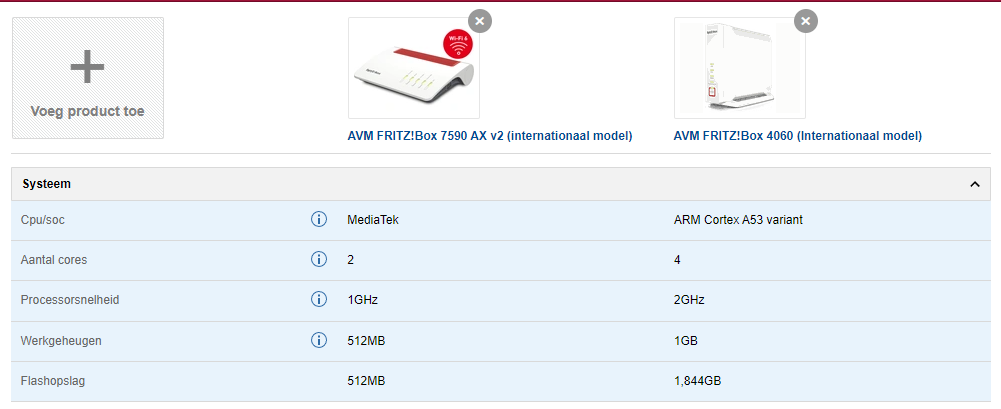
Task: Click the FRITZ!Box 4060 product image
Action: [739, 68]
